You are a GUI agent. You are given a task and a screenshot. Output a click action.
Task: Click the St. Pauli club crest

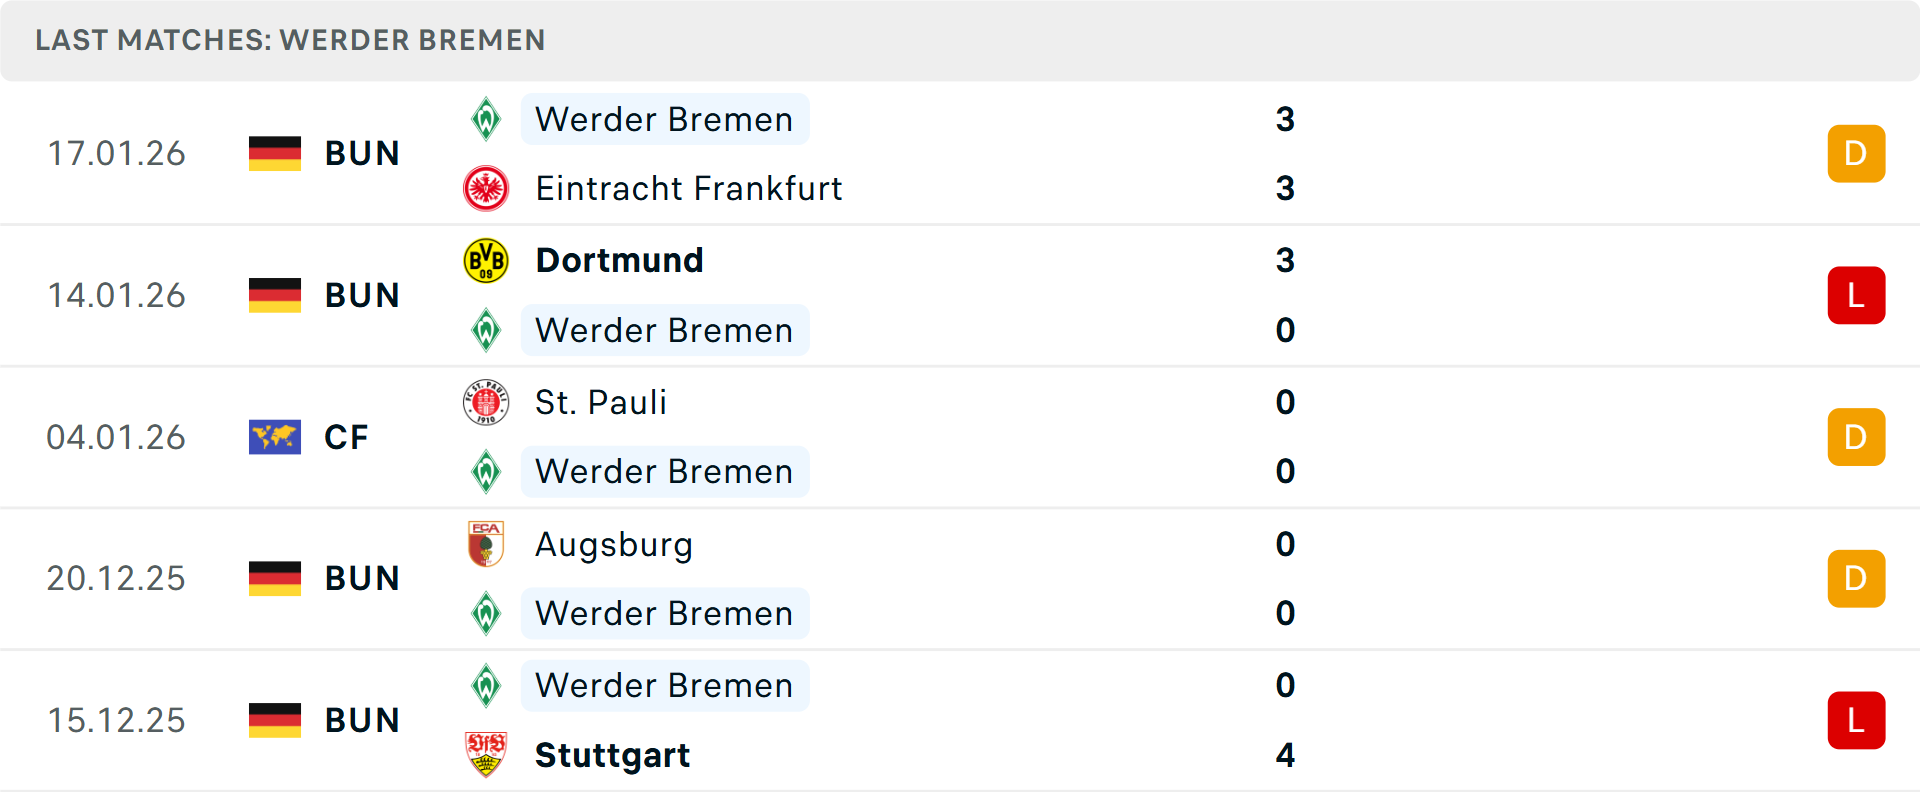pos(486,402)
